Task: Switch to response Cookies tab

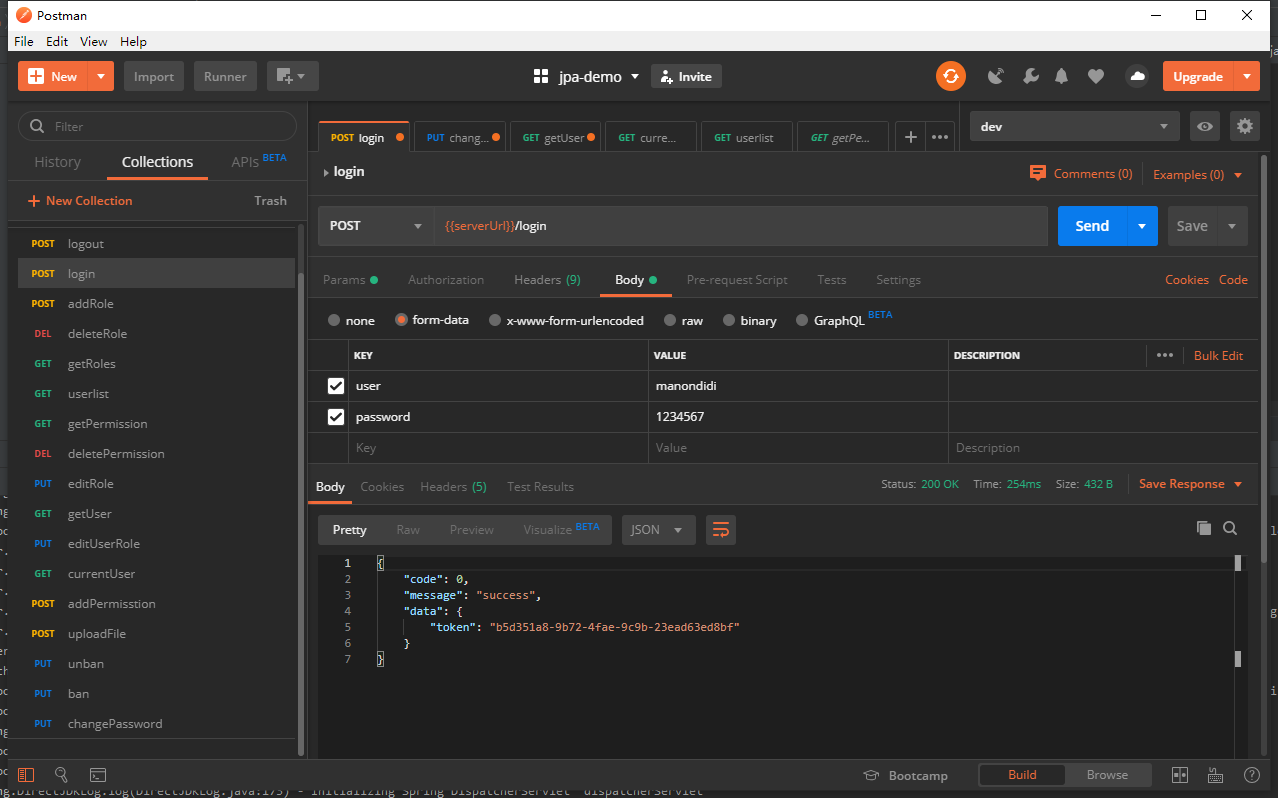Action: point(382,487)
